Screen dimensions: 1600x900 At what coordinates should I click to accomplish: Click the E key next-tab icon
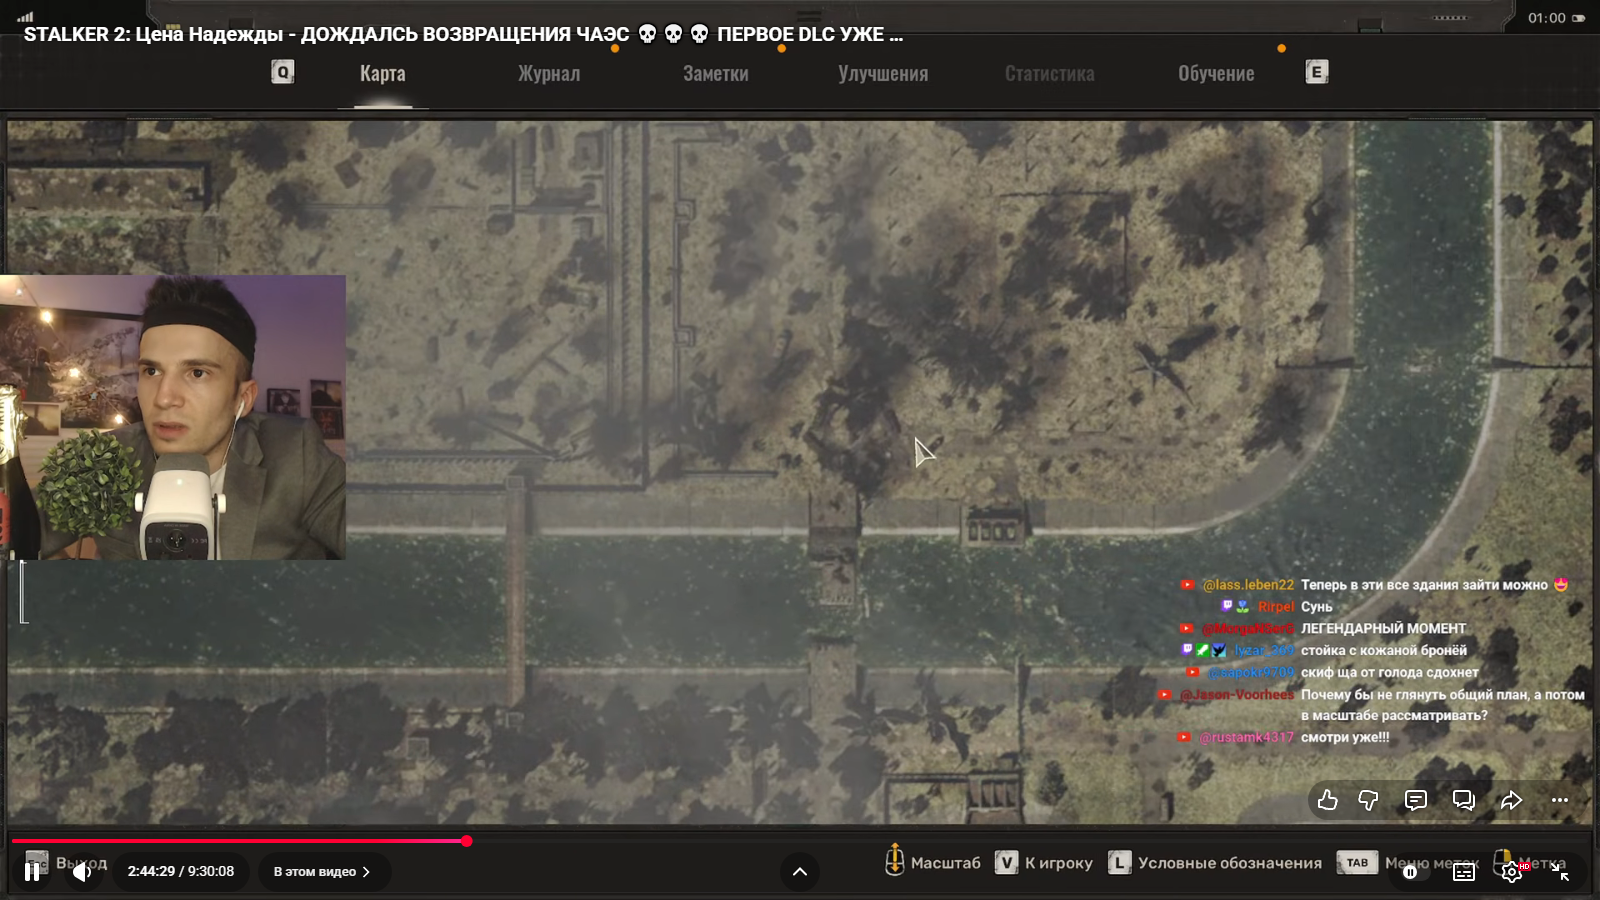point(1317,72)
